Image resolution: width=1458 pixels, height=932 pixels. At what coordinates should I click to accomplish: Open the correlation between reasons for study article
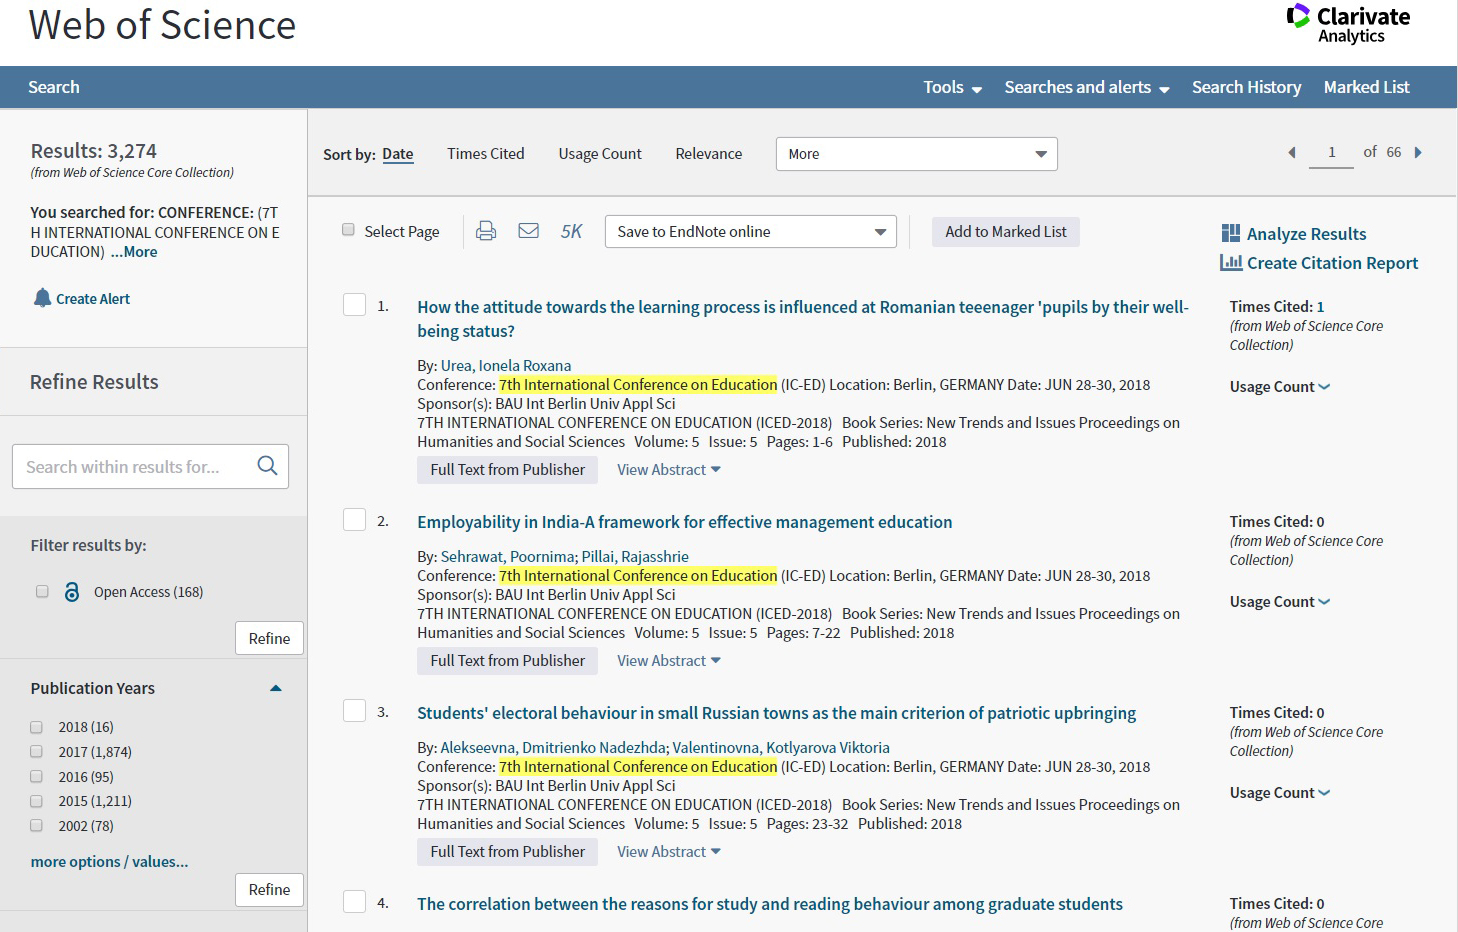770,904
